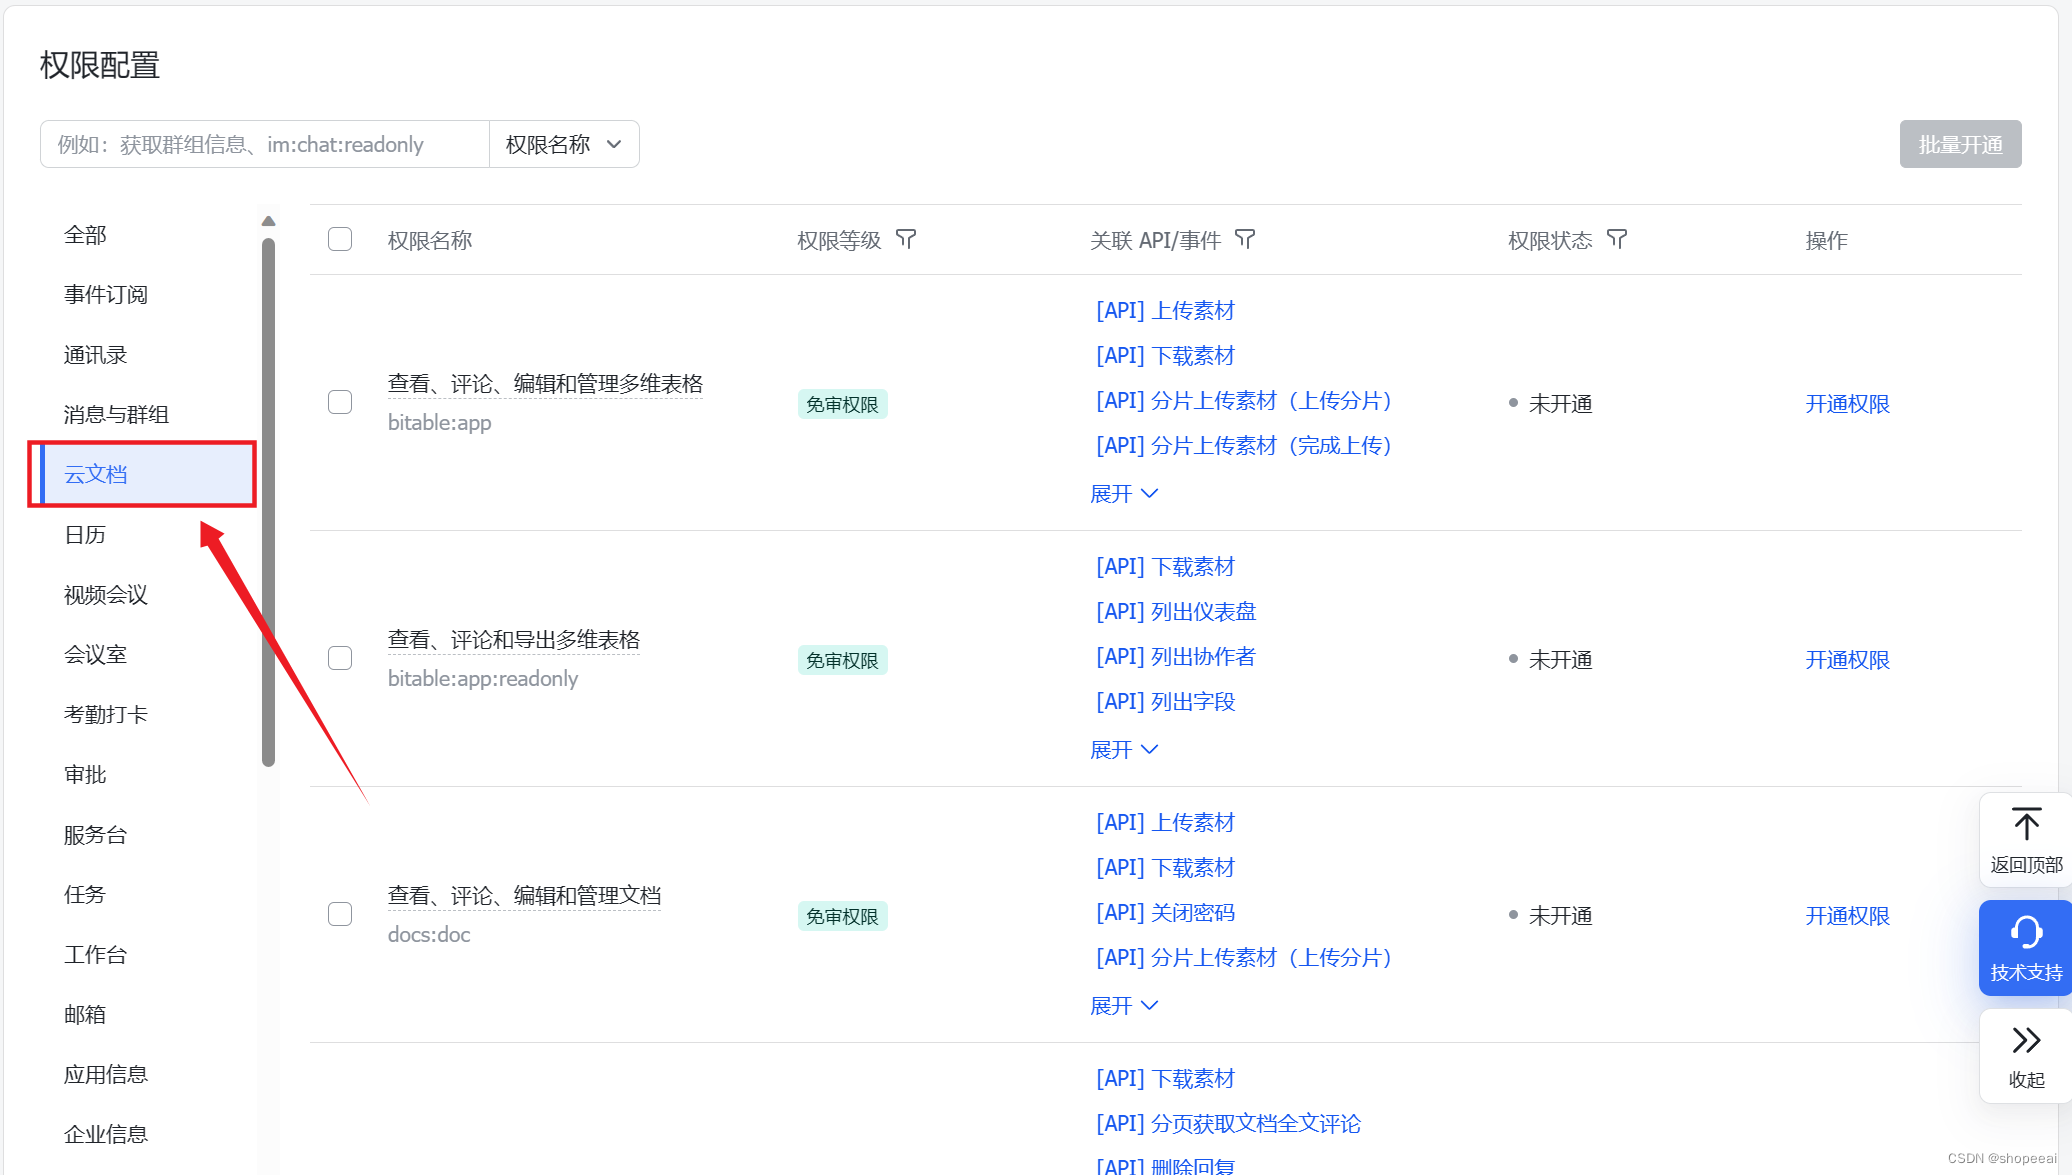Click the 批量开通 button
The image size is (2072, 1175).
click(1959, 144)
